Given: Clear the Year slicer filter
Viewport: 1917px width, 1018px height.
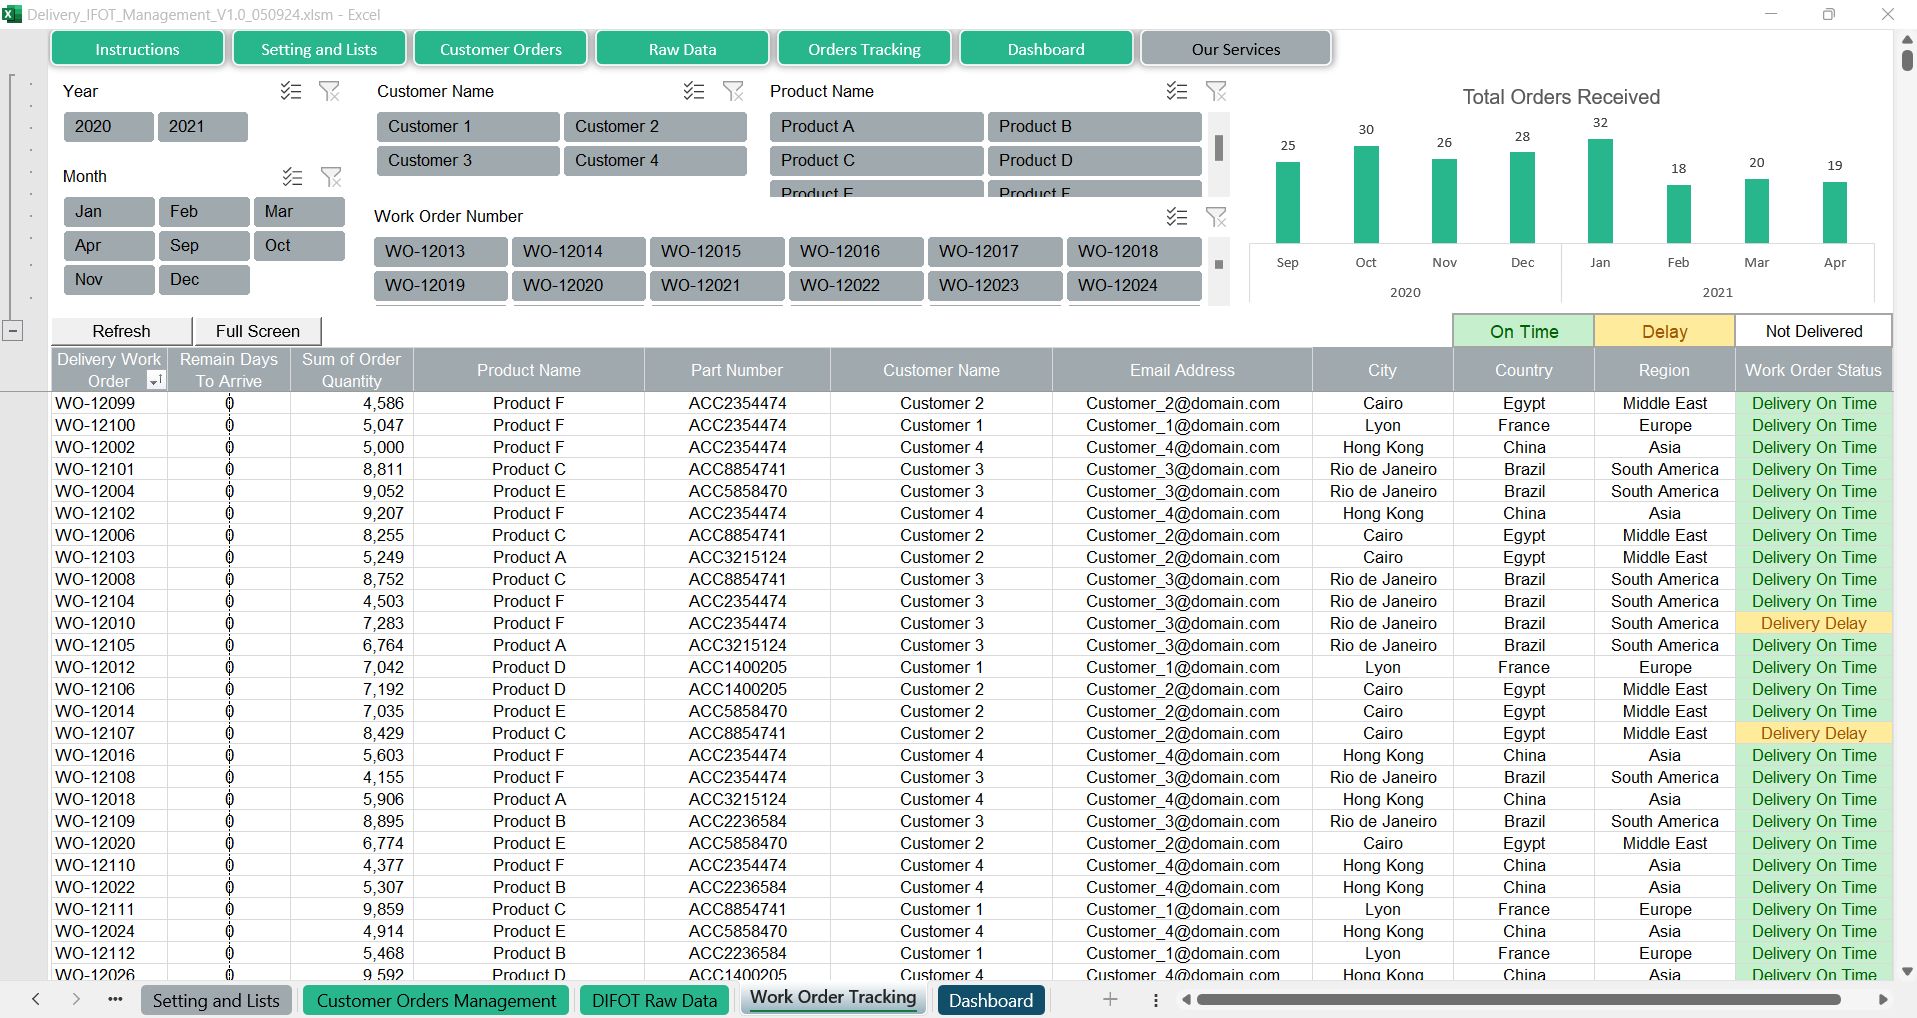Looking at the screenshot, I should click(x=329, y=91).
